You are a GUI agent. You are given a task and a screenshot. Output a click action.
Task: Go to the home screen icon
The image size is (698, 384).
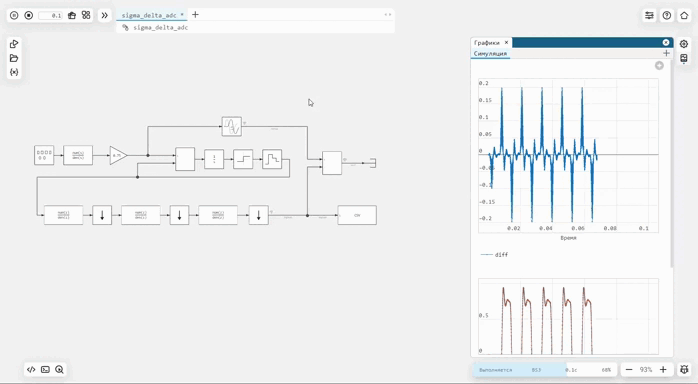point(684,16)
